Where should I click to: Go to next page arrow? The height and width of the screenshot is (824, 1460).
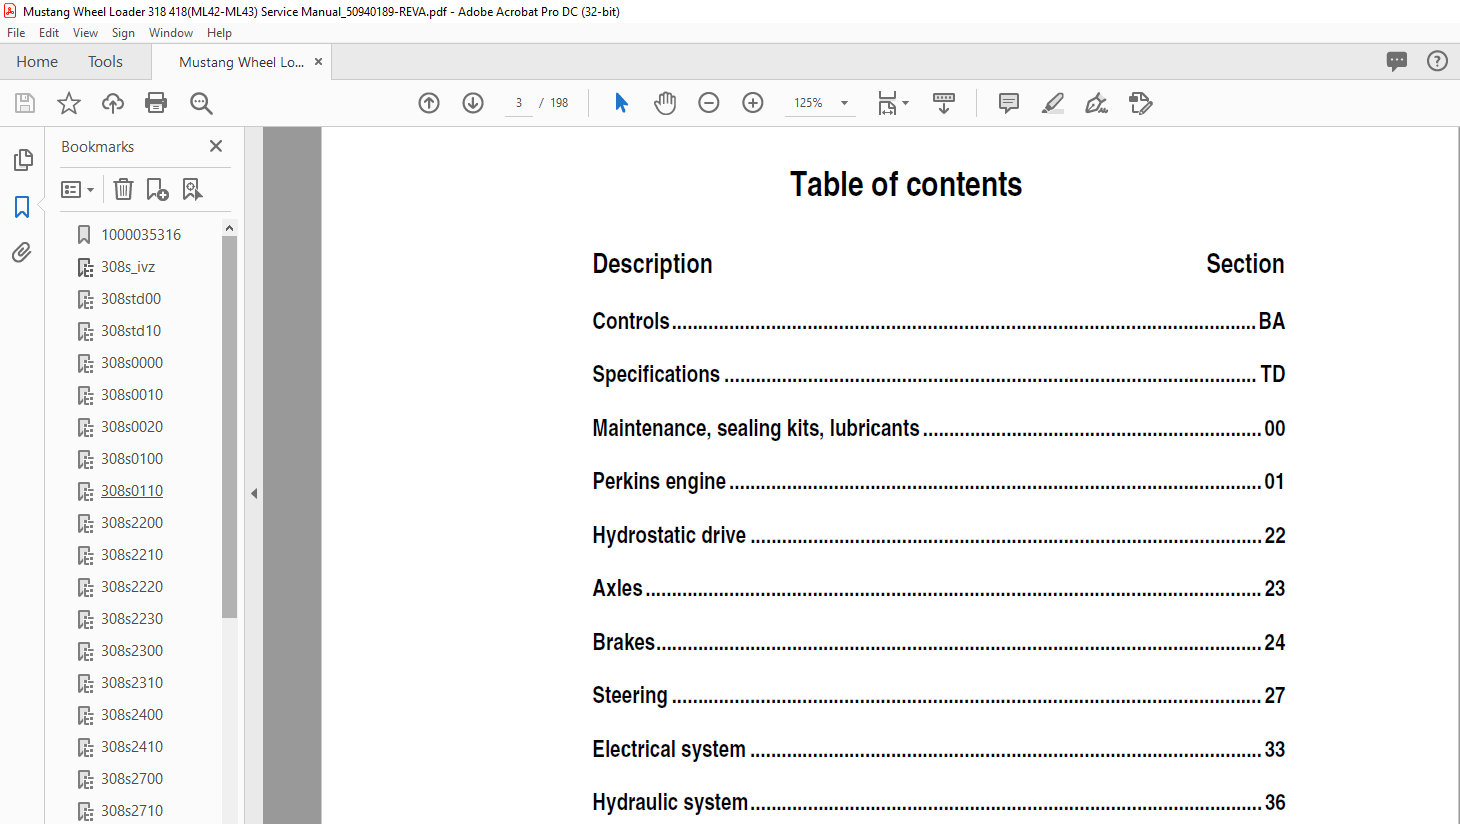pos(473,103)
